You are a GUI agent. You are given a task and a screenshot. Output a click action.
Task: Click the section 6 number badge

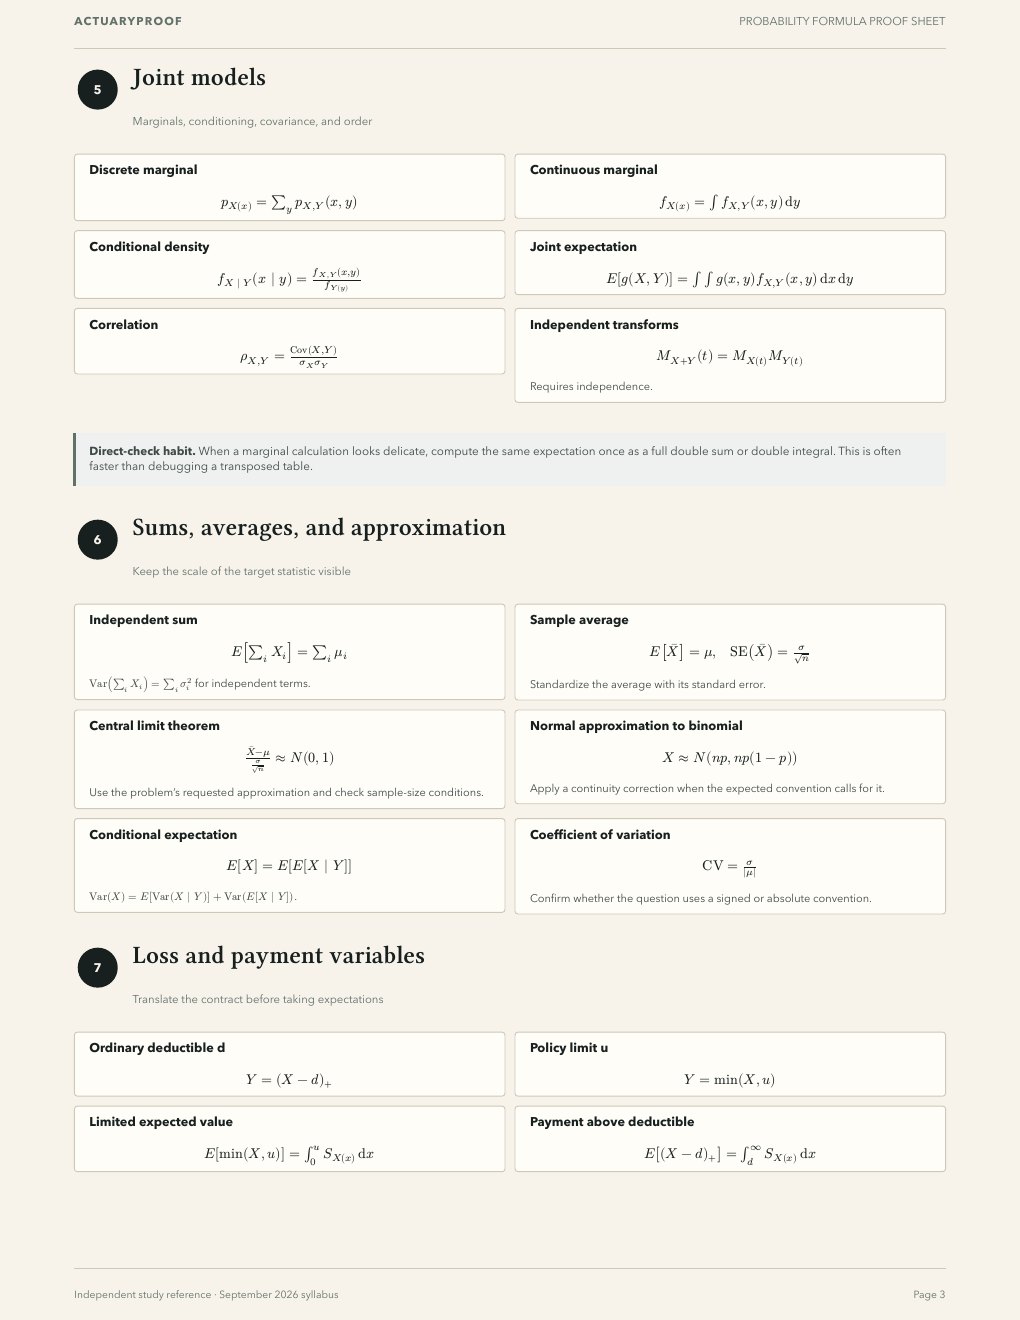point(97,540)
